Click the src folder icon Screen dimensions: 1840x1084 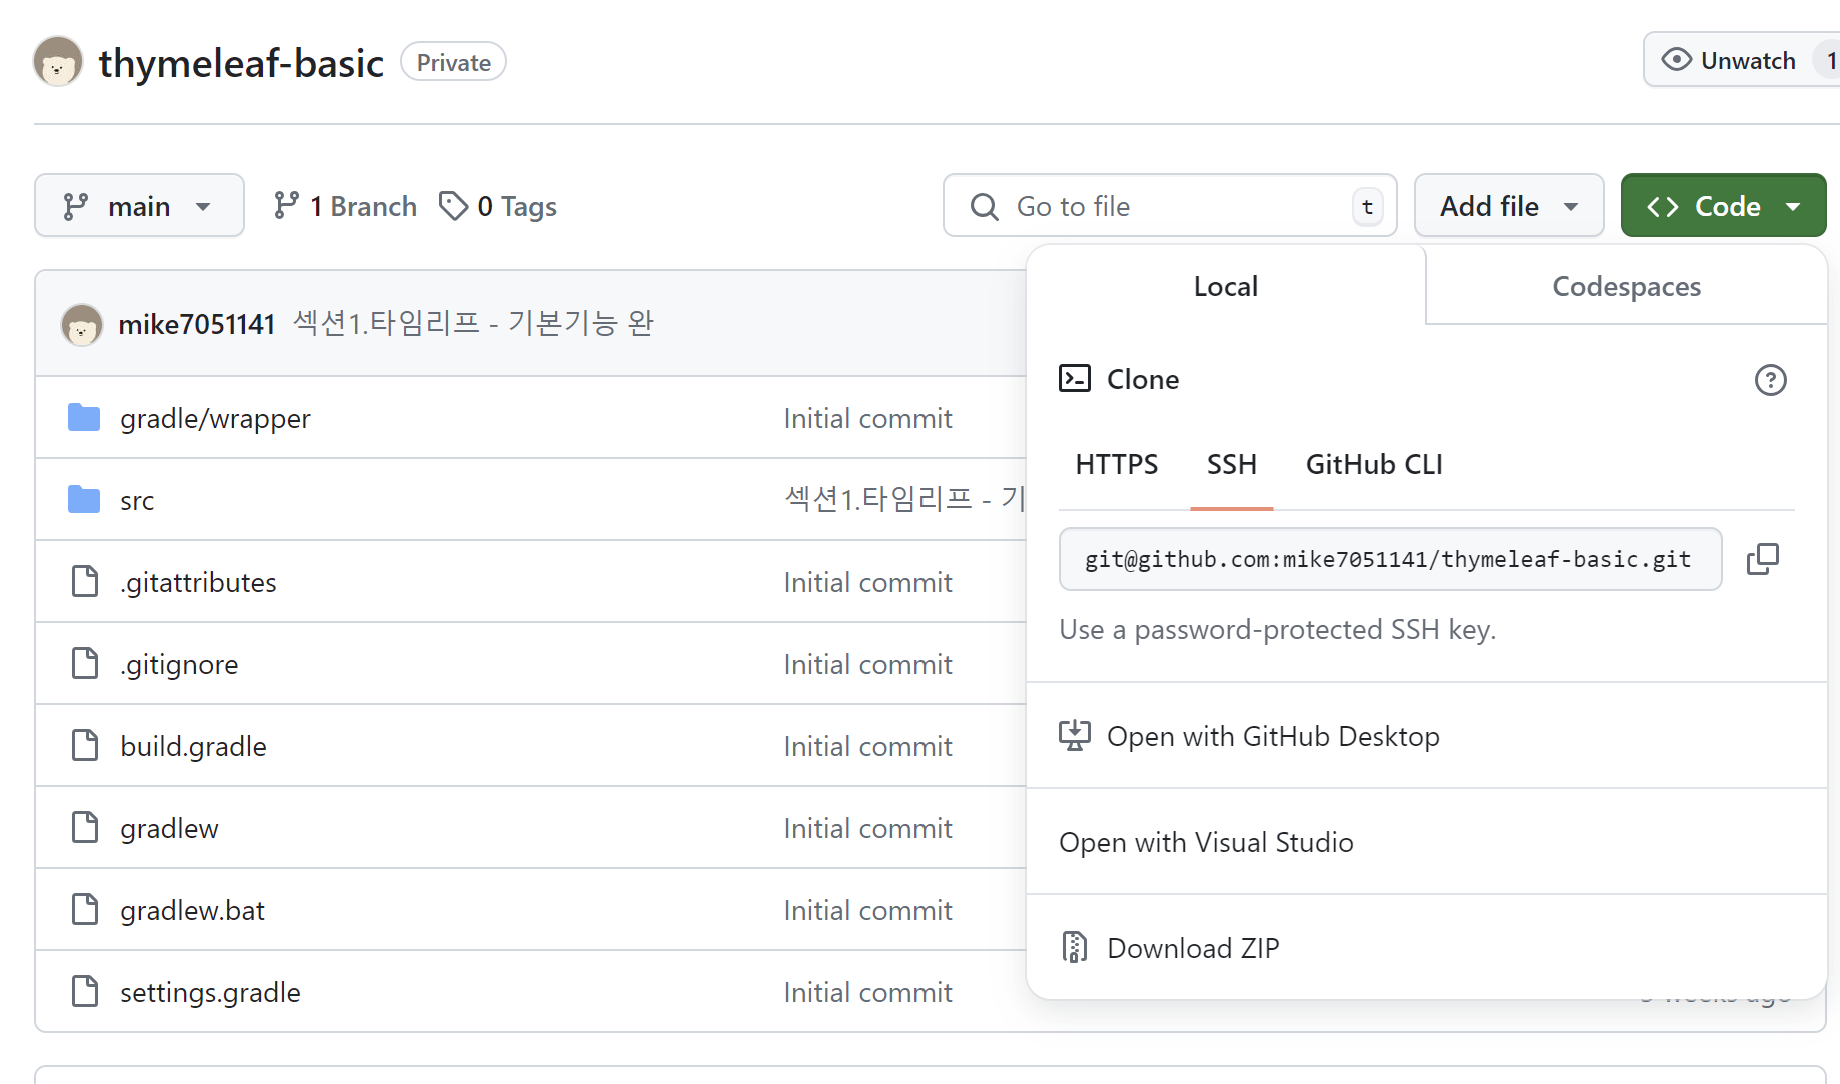point(84,499)
